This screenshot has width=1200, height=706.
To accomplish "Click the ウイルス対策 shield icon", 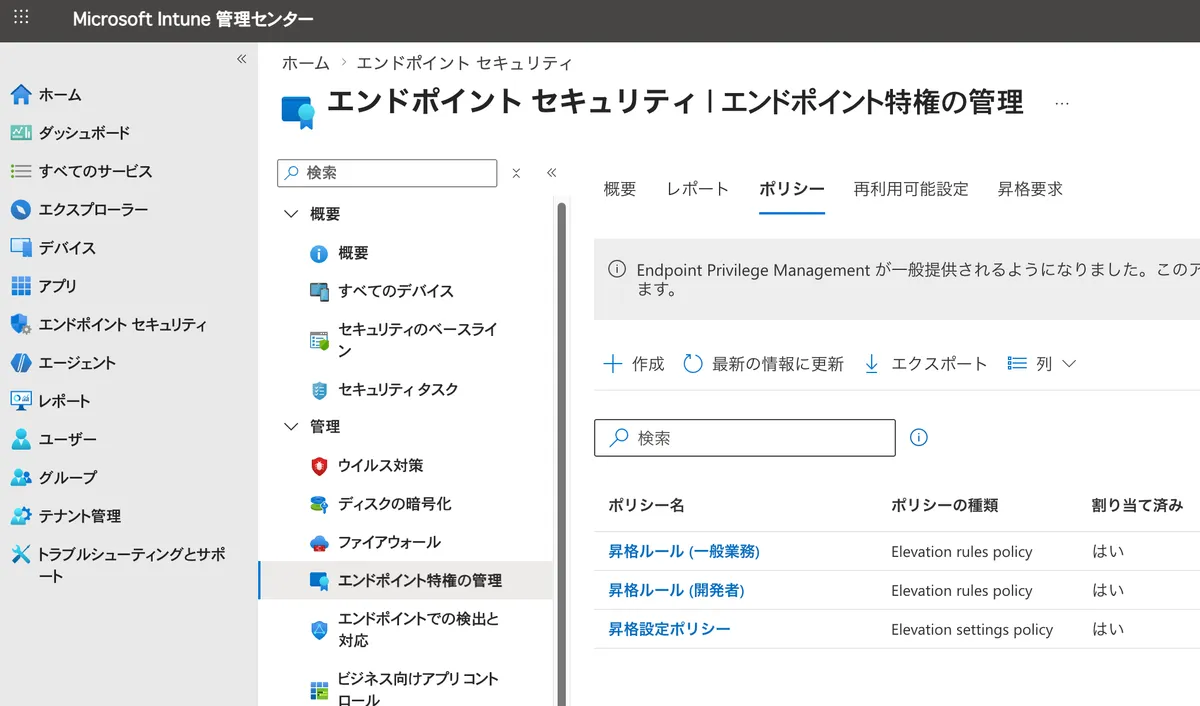I will [x=319, y=466].
